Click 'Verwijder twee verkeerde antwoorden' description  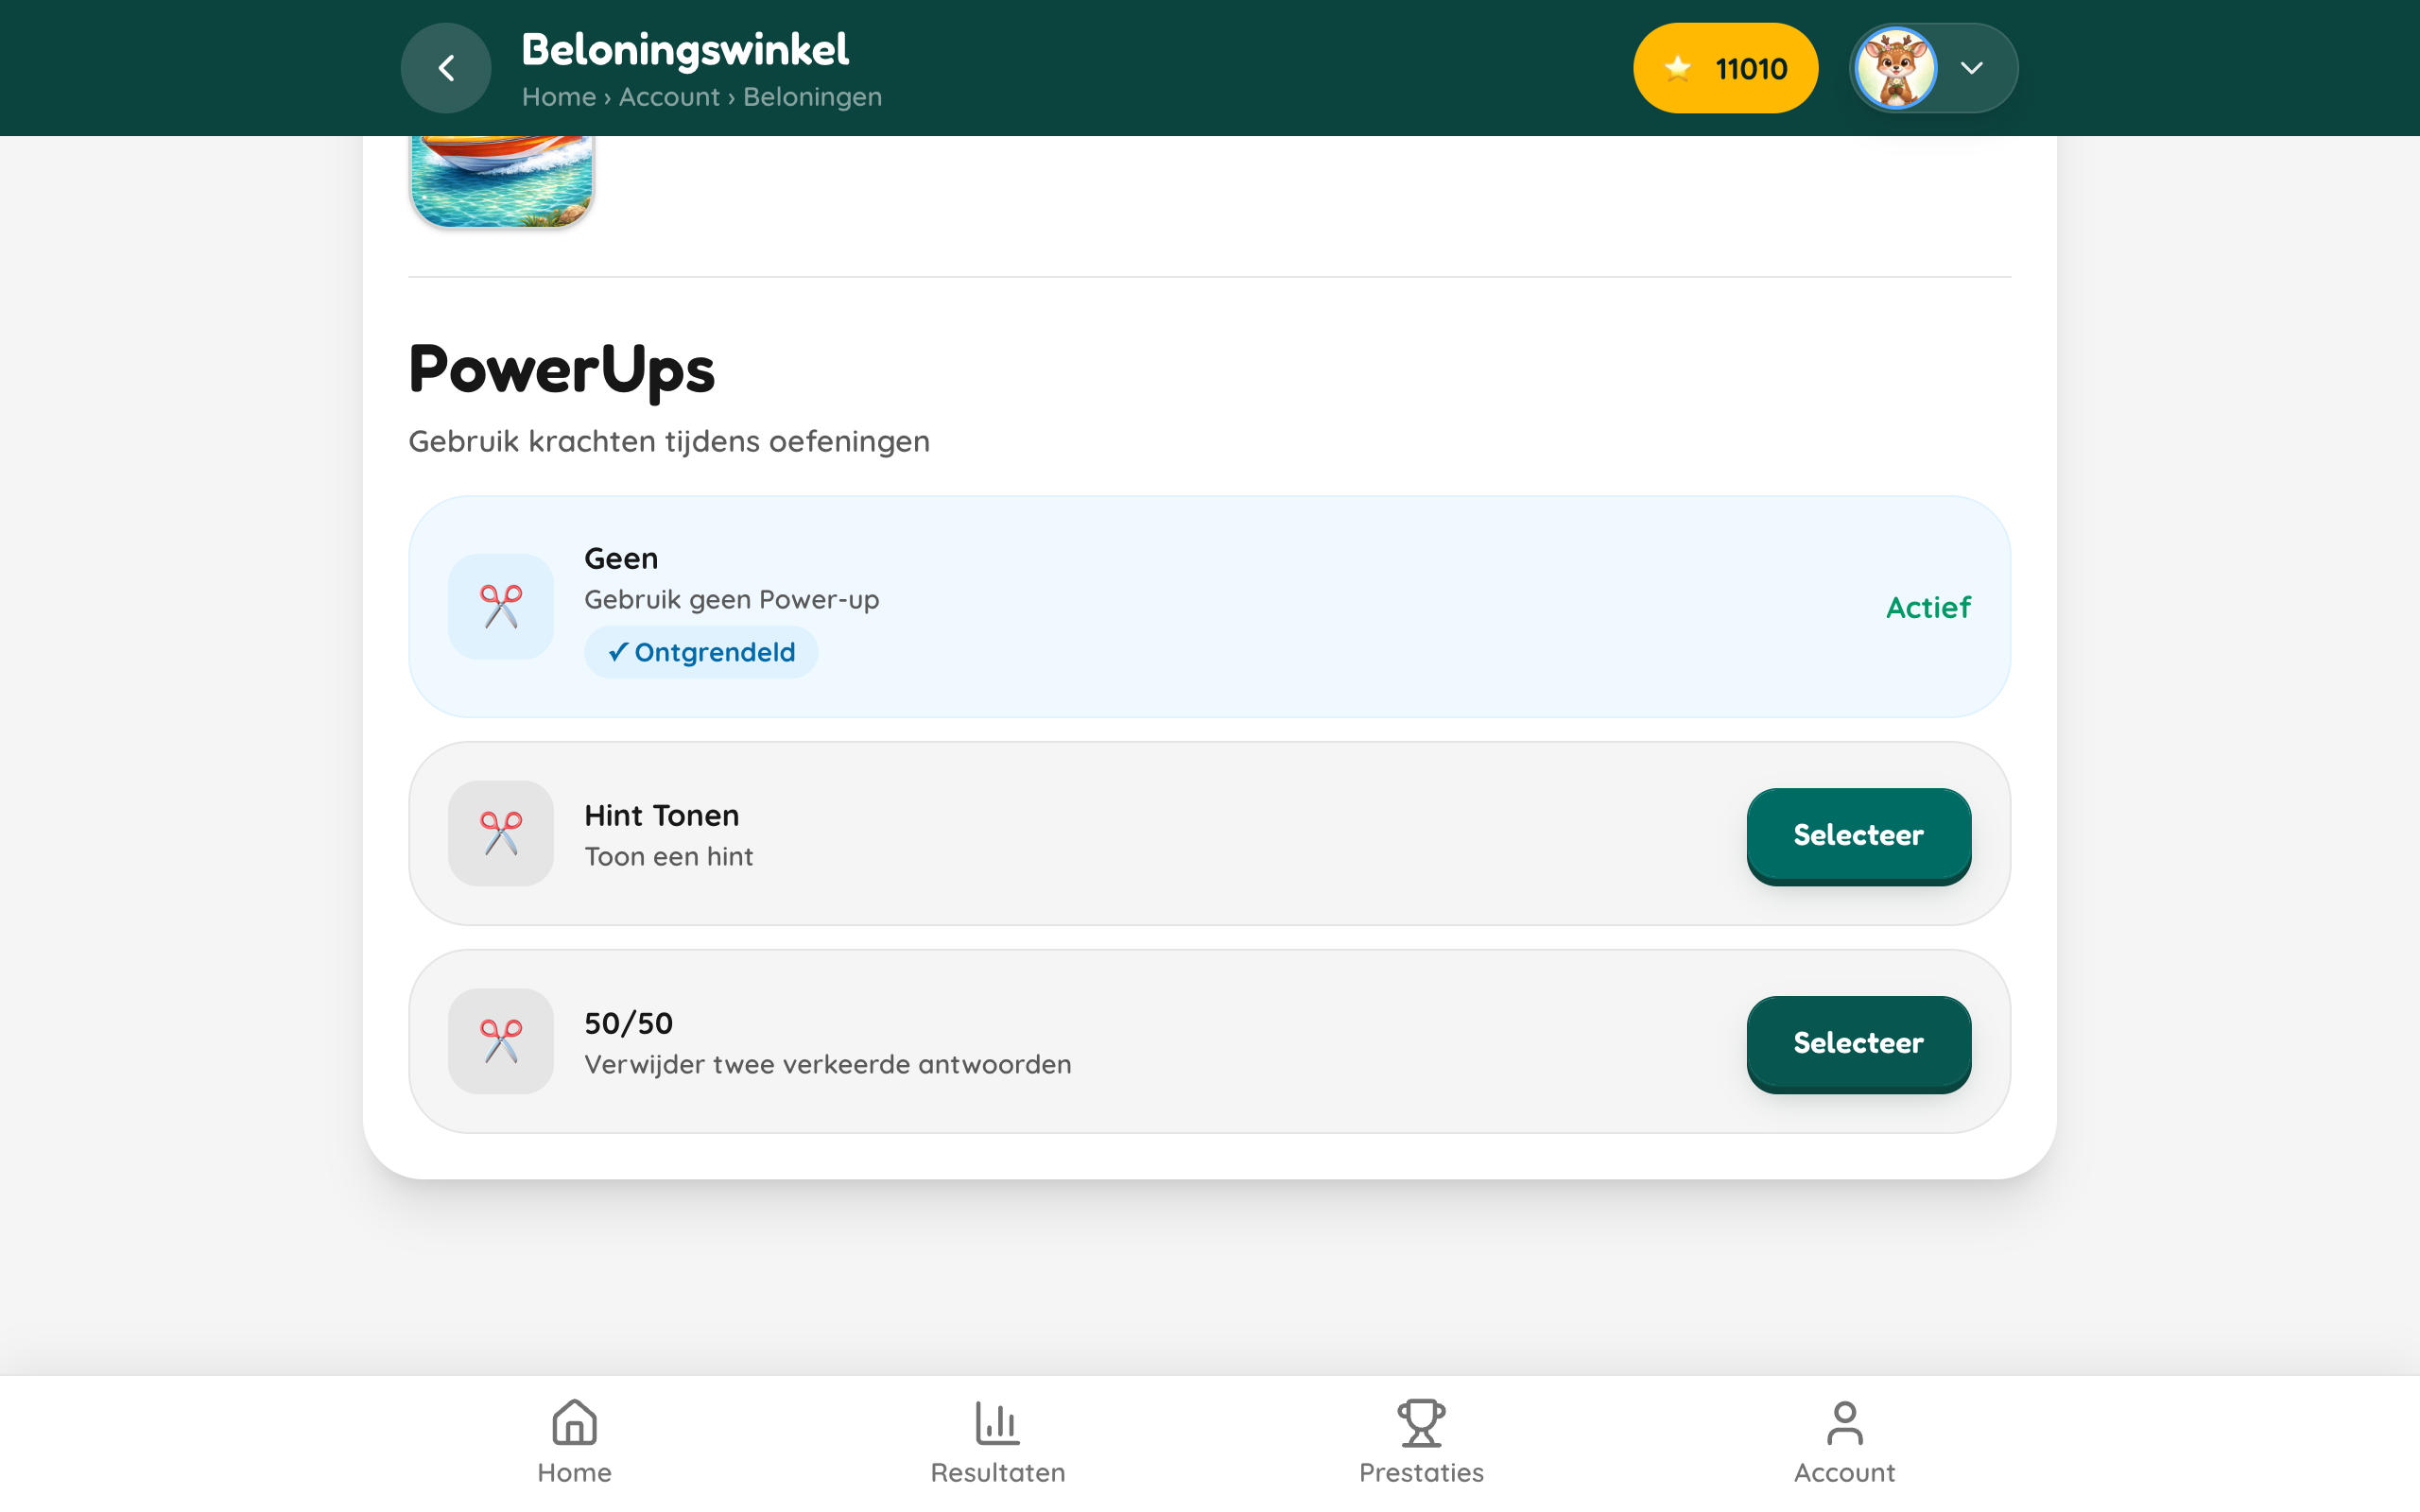(828, 1064)
